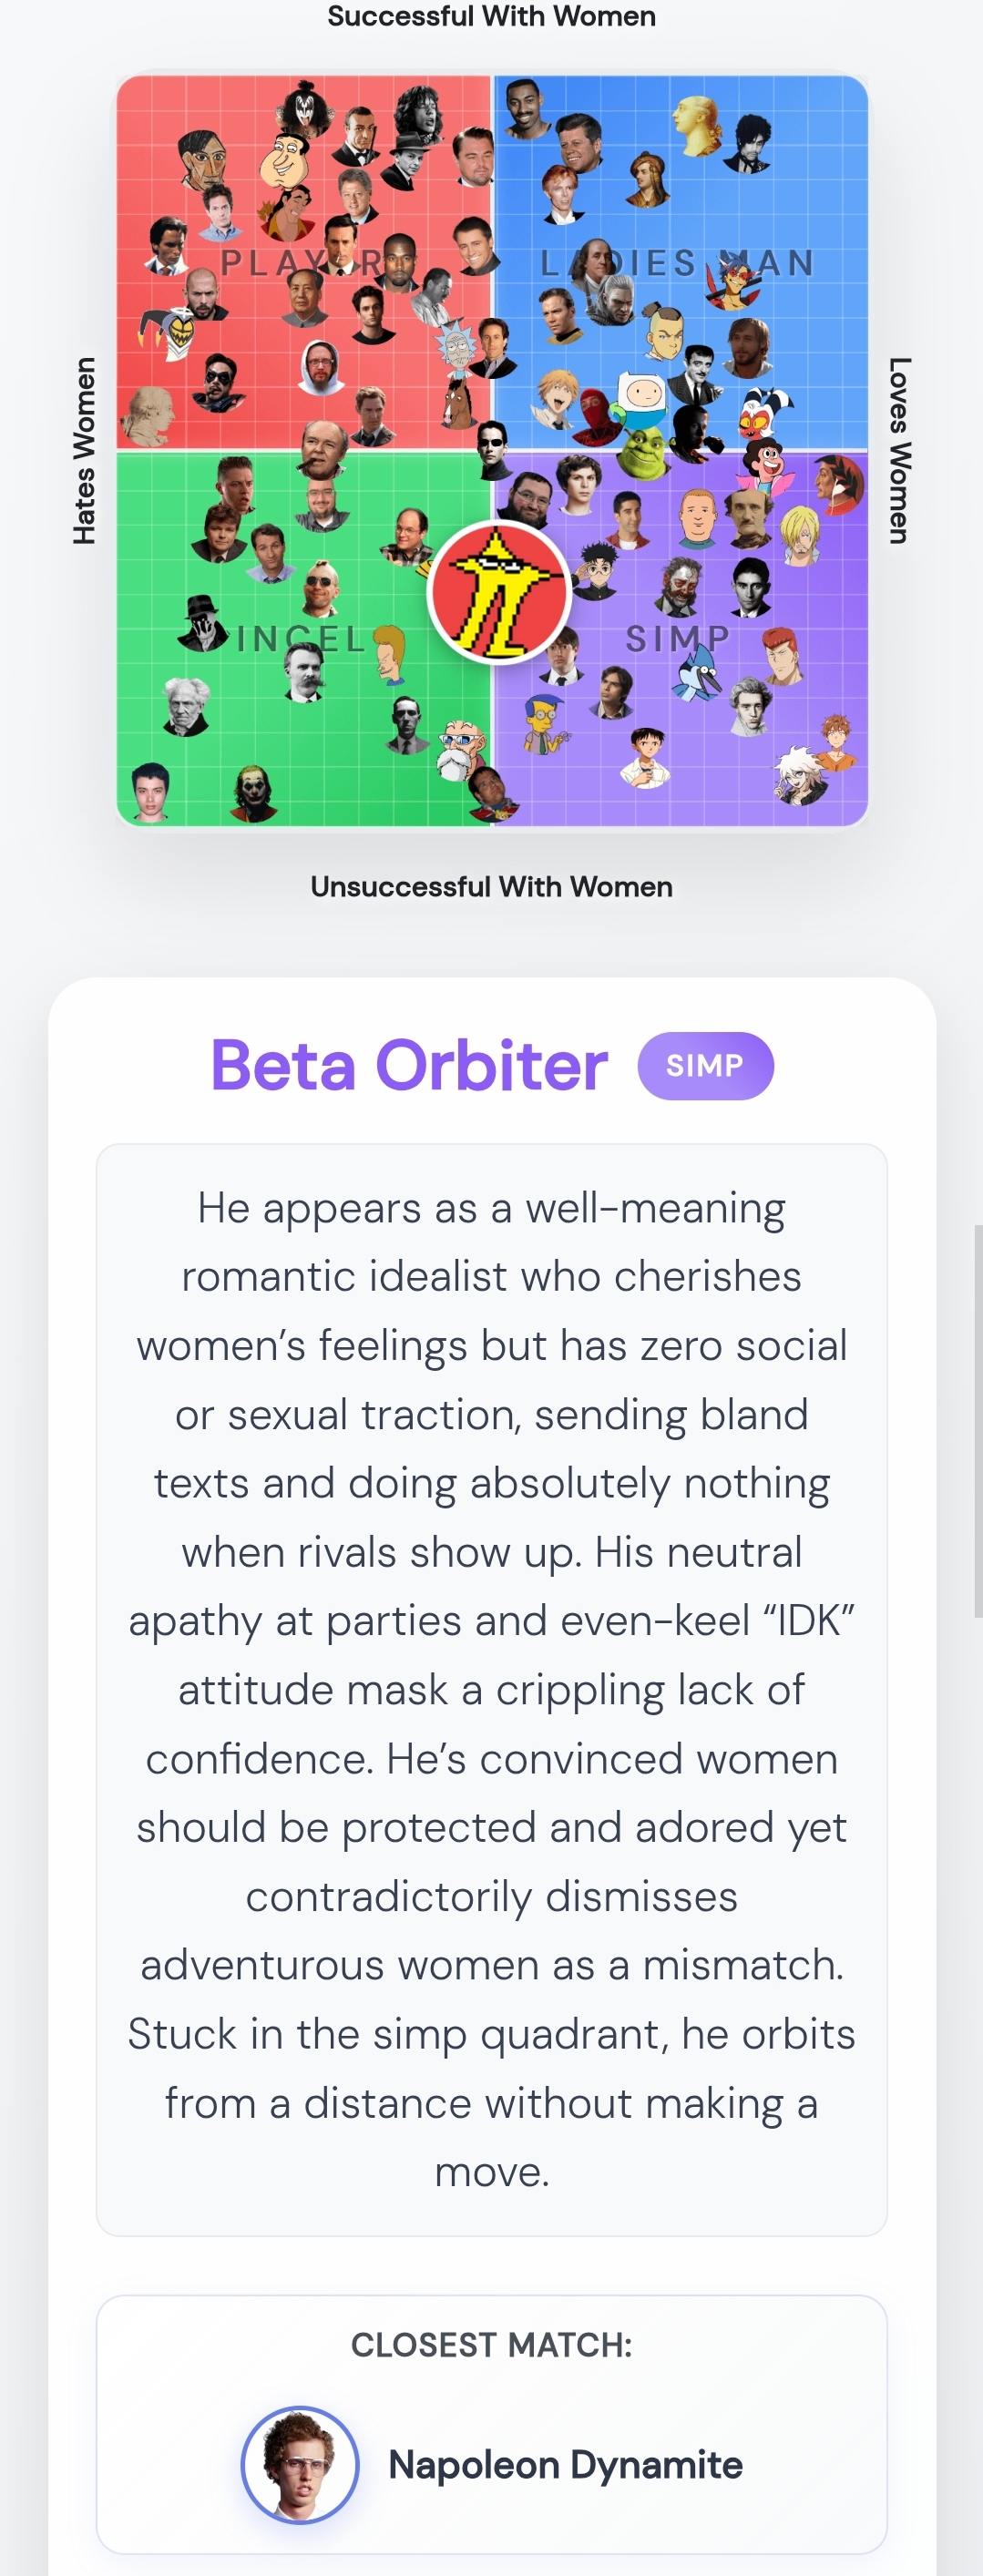Tap the Beta Orbiter heading
The image size is (983, 2576).
pos(409,1065)
